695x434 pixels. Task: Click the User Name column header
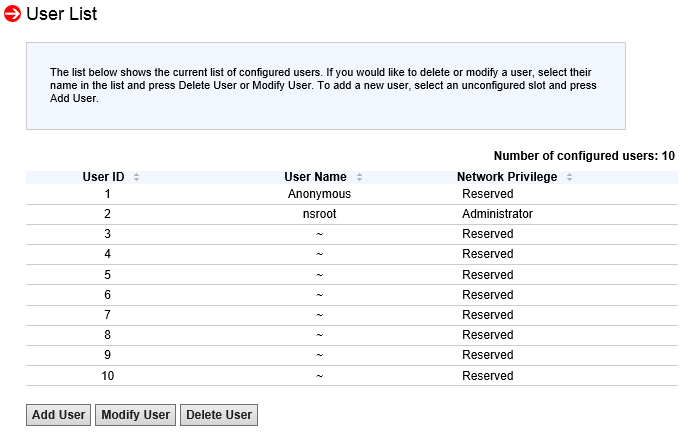coord(315,177)
